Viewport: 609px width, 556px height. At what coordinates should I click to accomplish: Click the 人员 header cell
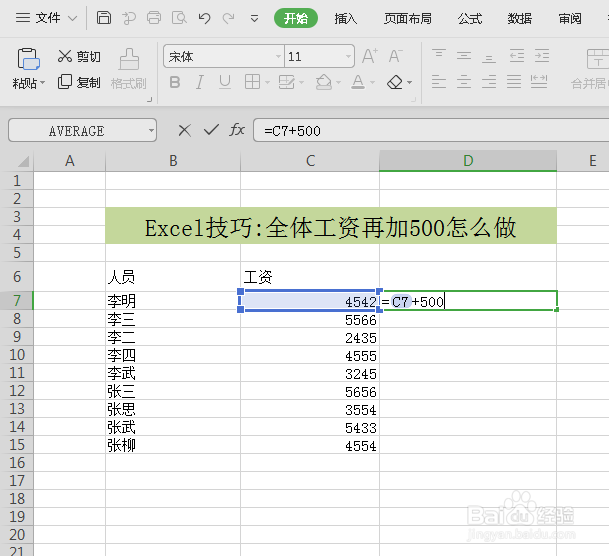point(173,277)
